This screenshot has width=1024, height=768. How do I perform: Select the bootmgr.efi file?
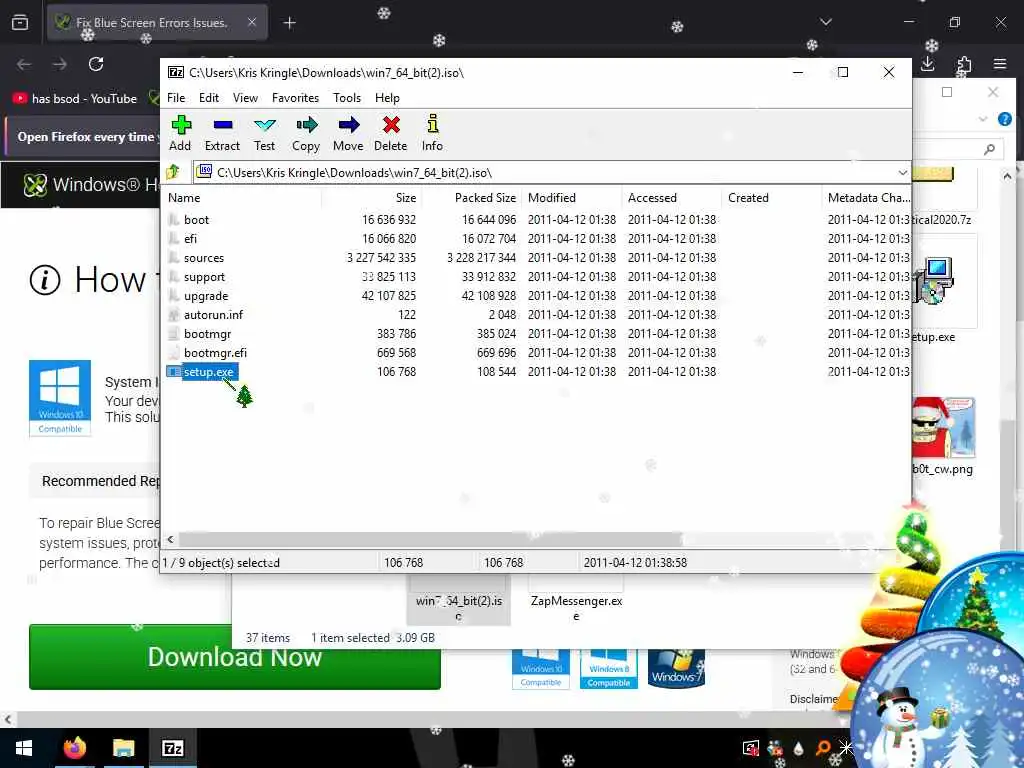tap(215, 353)
